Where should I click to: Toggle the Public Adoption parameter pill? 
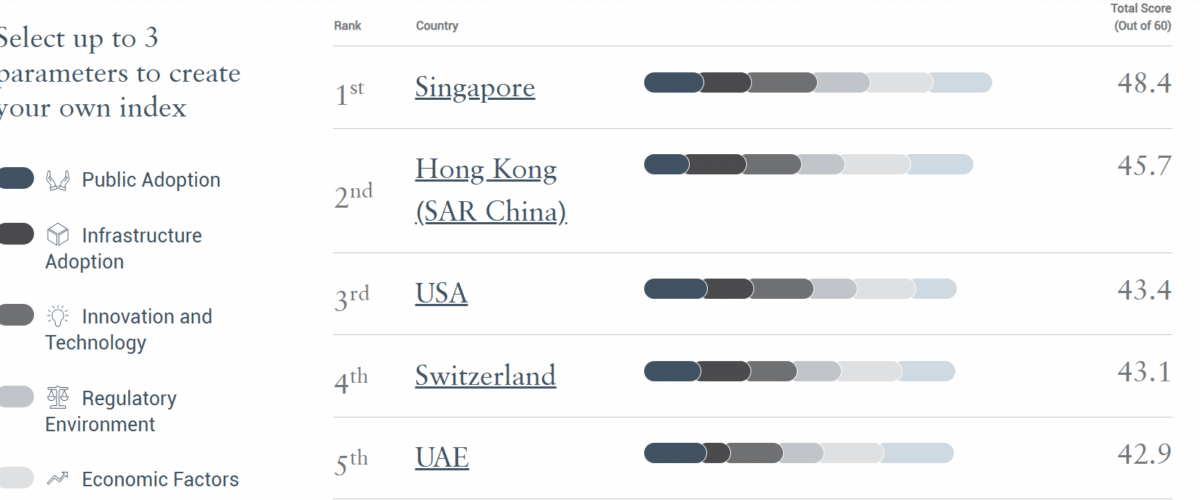click(17, 180)
